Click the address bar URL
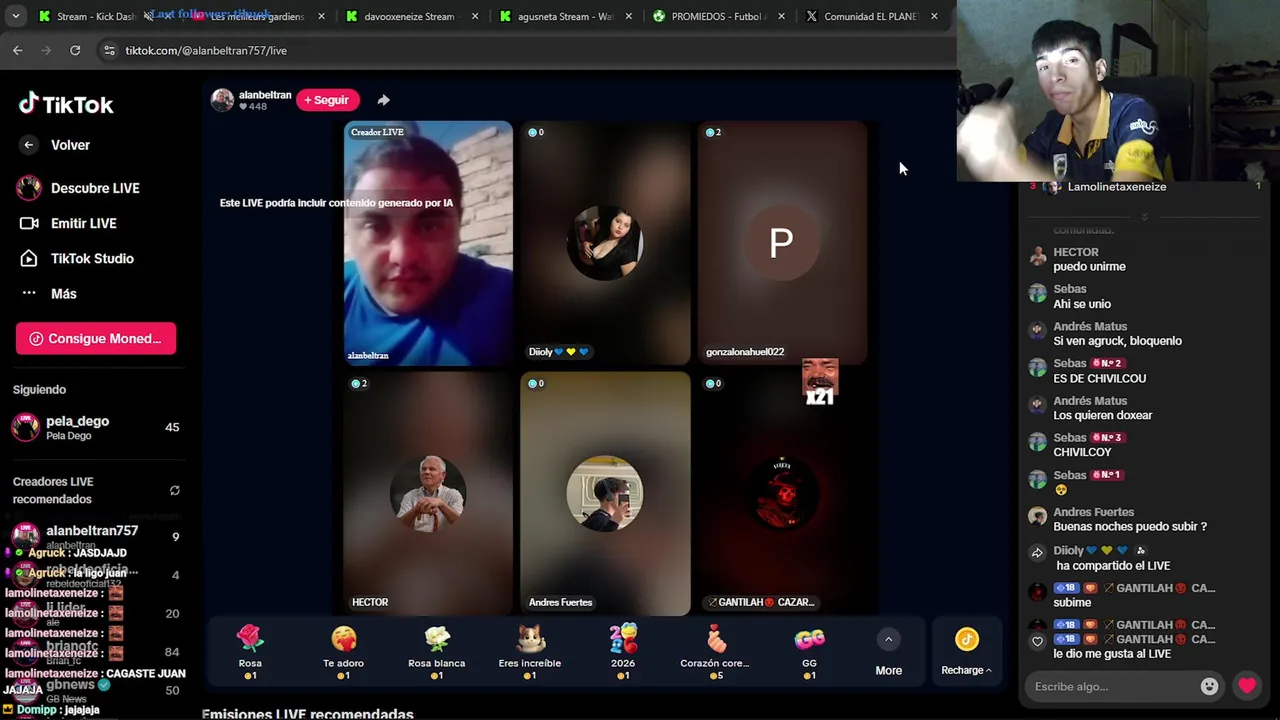The width and height of the screenshot is (1280, 720). (206, 50)
